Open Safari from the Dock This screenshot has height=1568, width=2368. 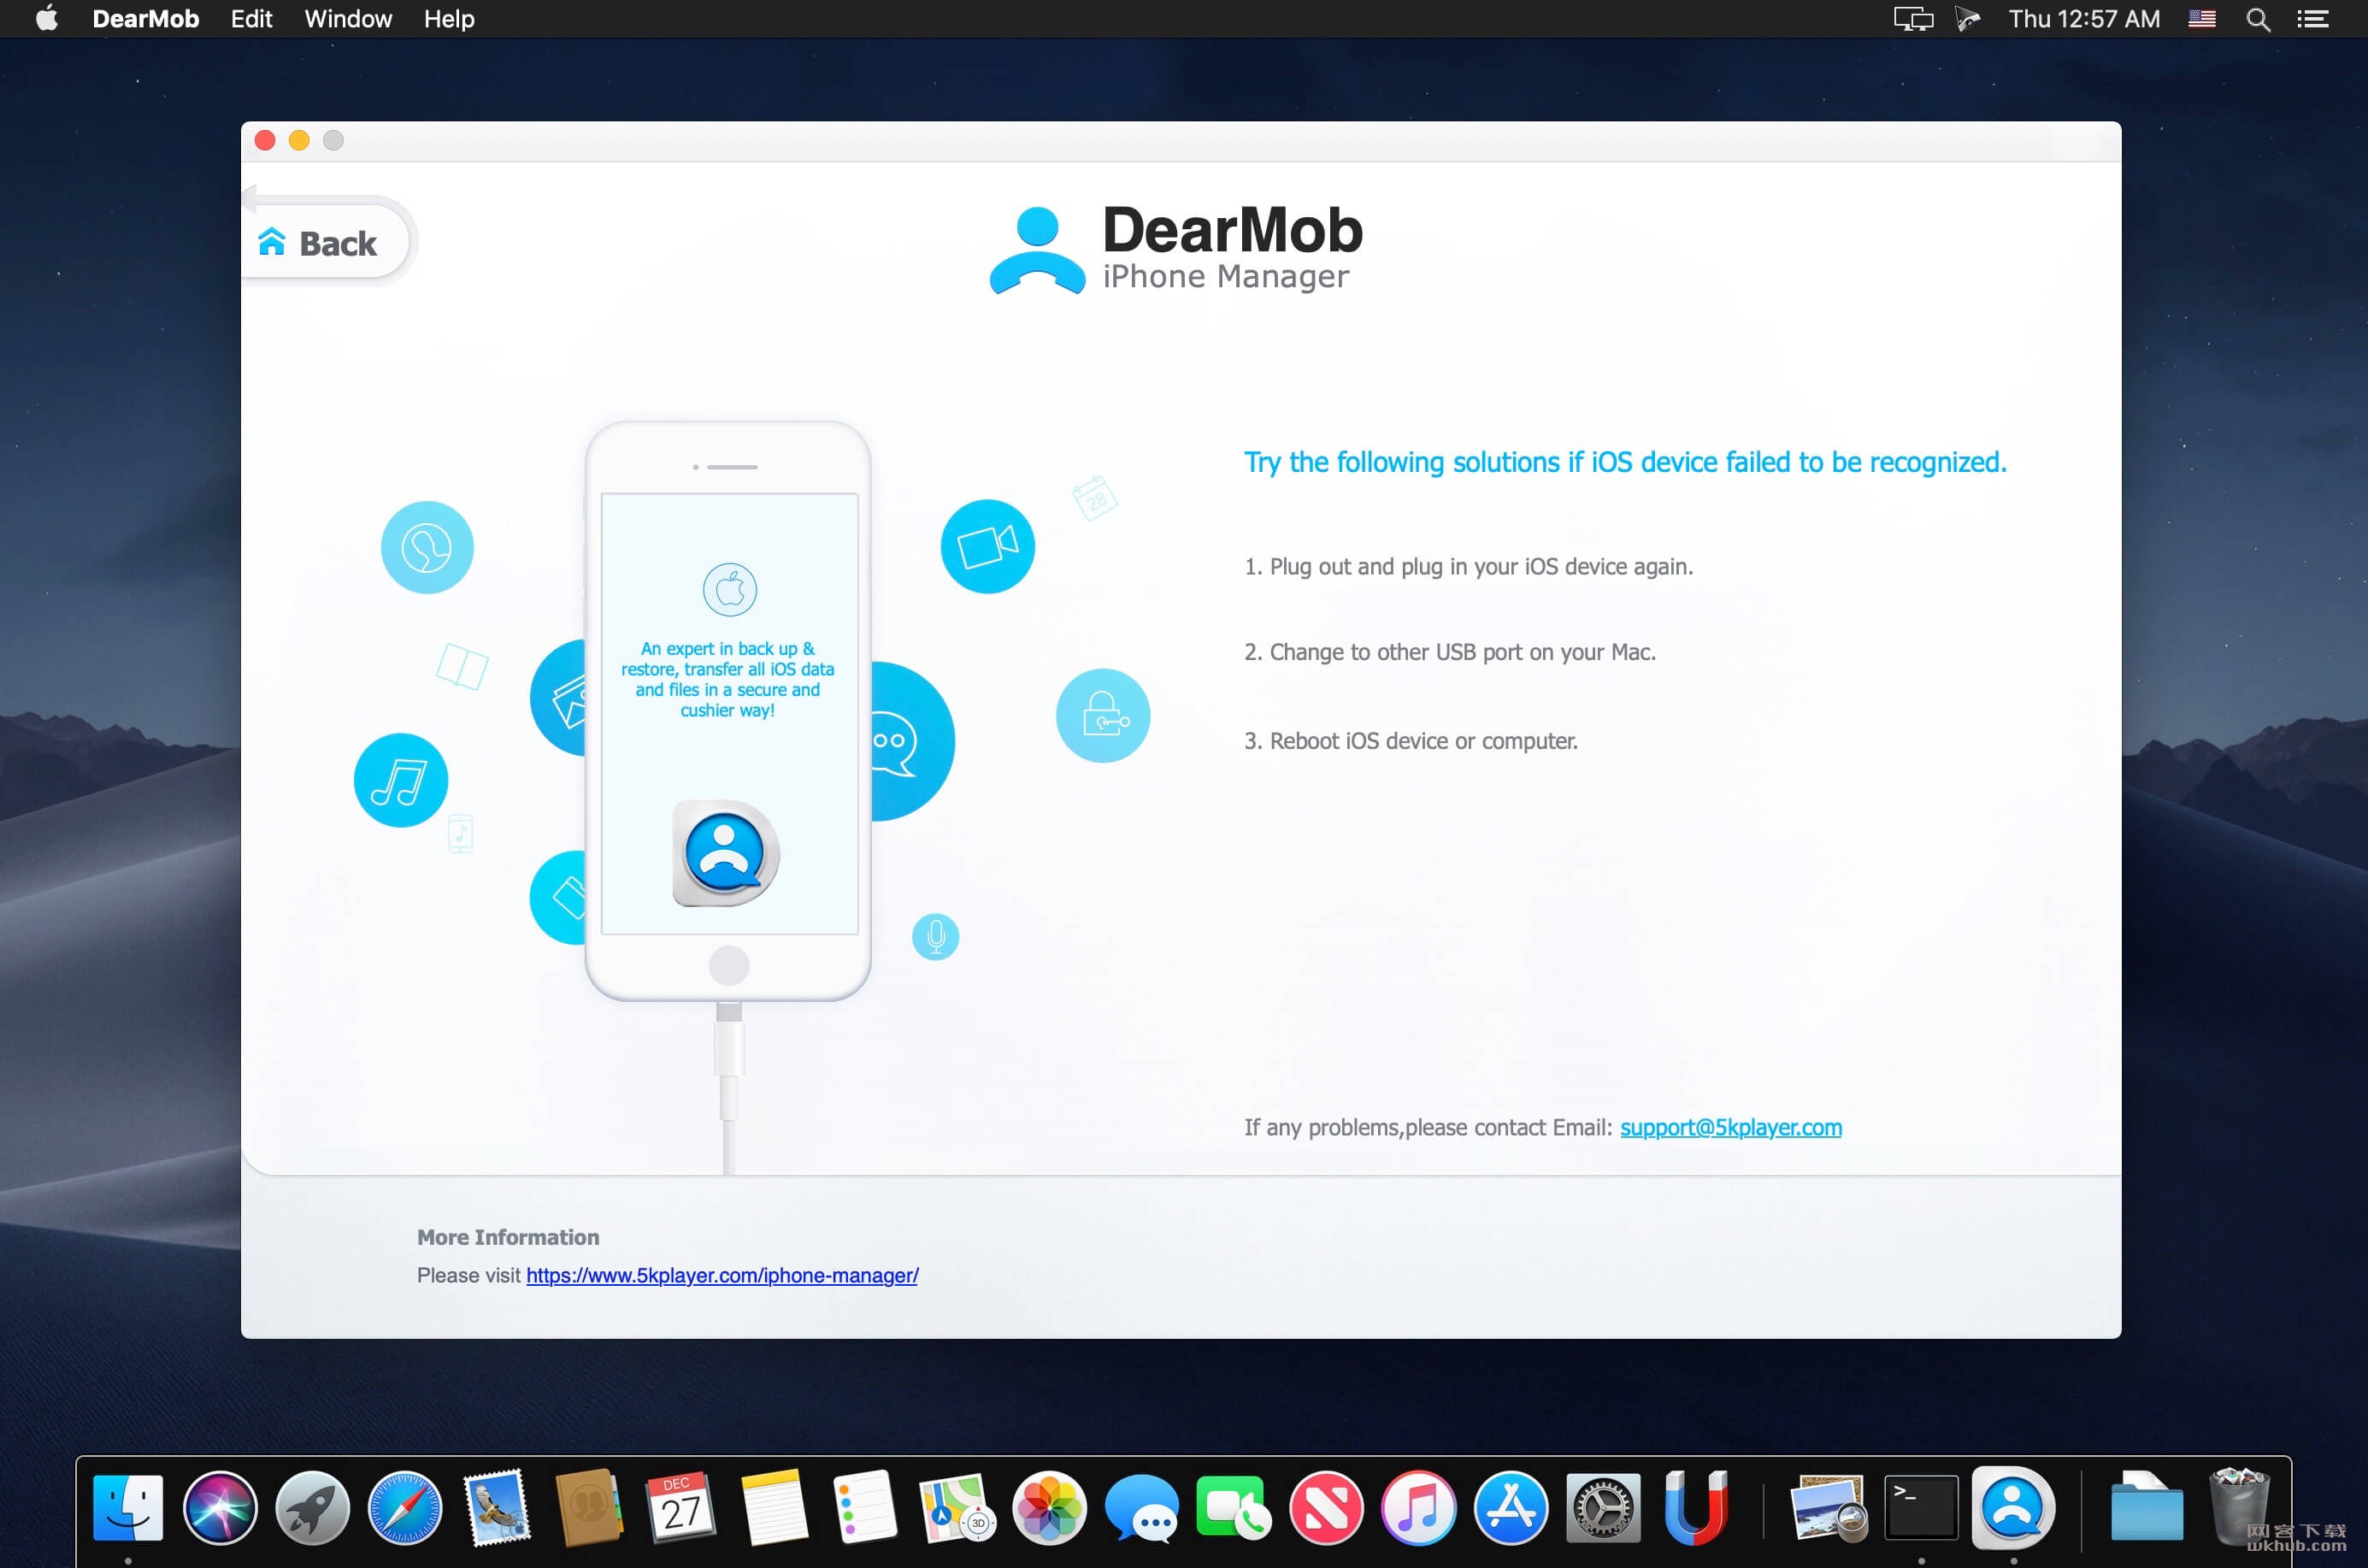(404, 1507)
